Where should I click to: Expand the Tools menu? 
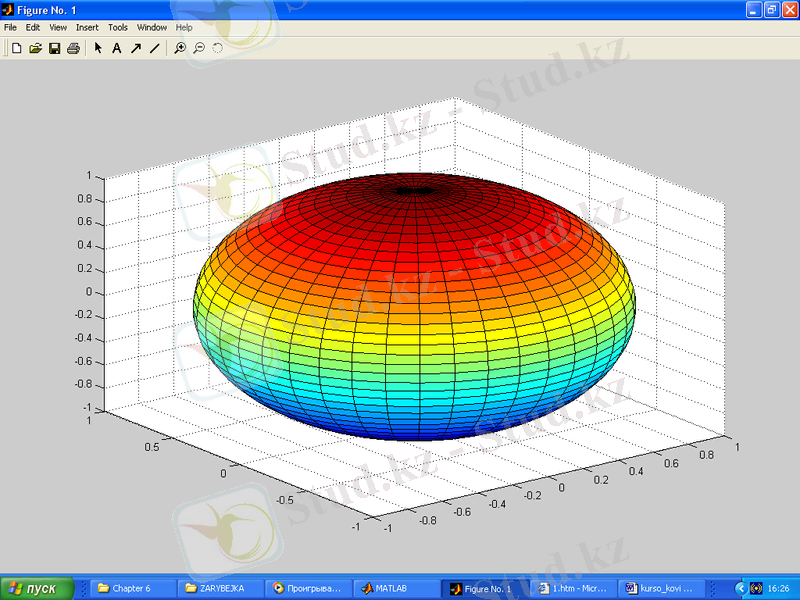coord(118,28)
